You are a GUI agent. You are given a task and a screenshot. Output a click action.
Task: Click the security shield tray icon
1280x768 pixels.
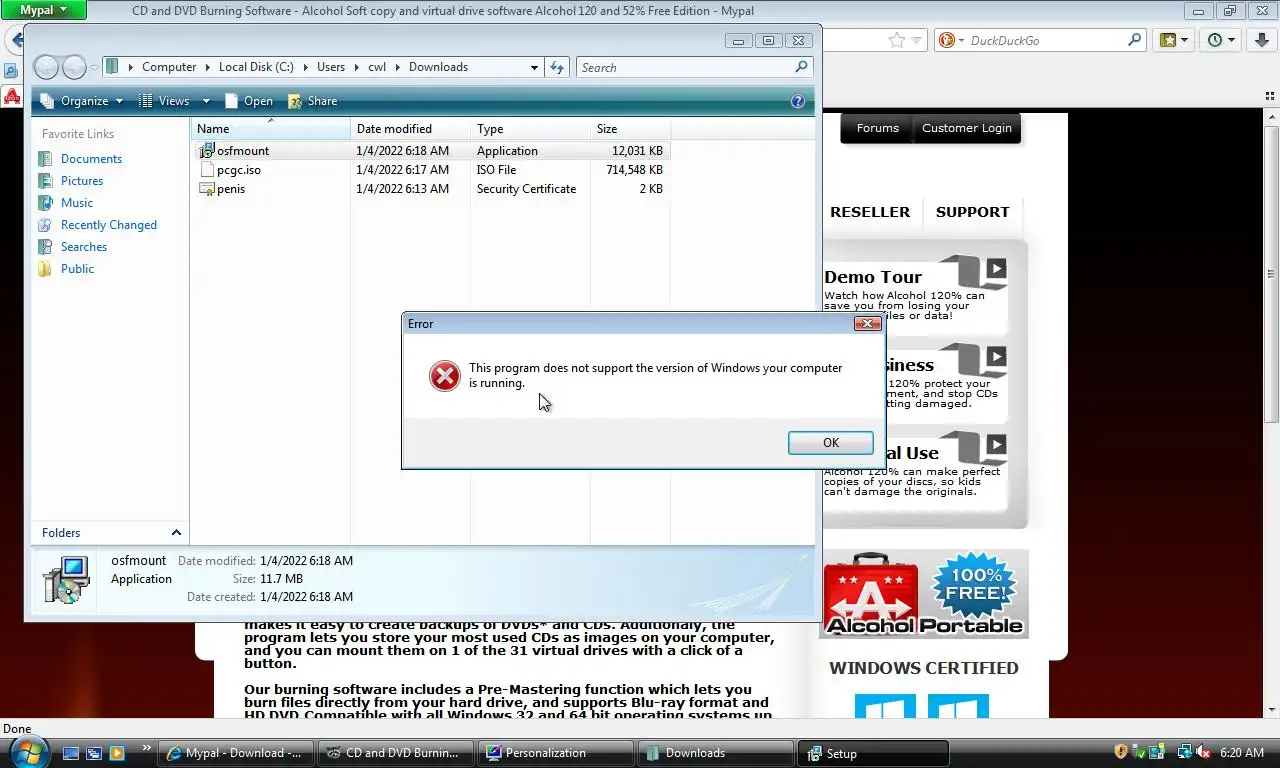point(1121,752)
